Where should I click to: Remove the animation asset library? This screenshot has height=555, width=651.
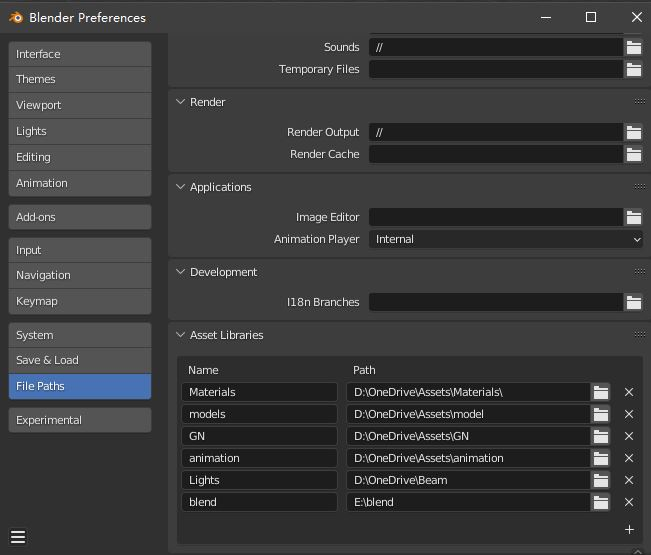(629, 458)
